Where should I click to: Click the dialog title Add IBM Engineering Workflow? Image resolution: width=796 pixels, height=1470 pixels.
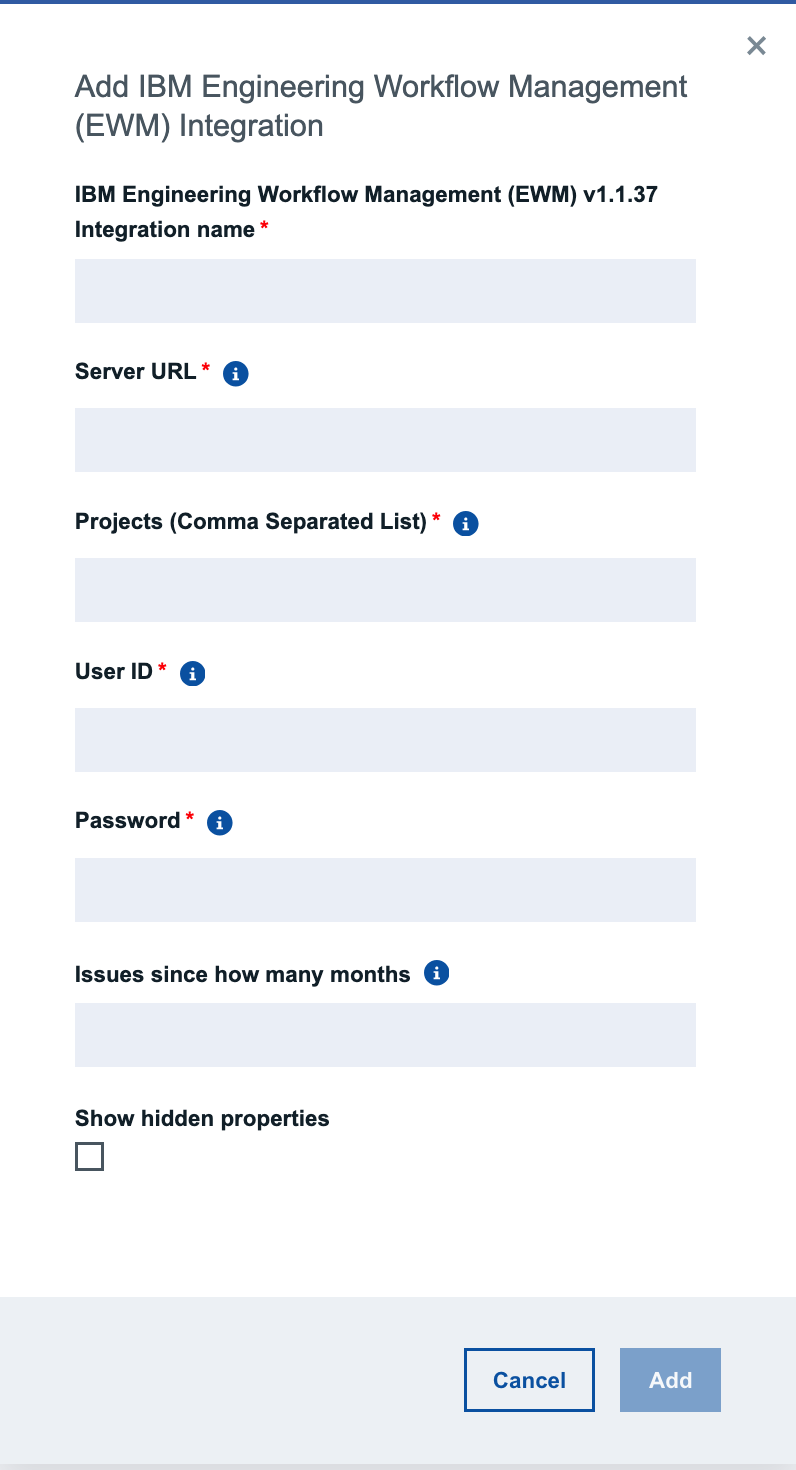pos(381,106)
